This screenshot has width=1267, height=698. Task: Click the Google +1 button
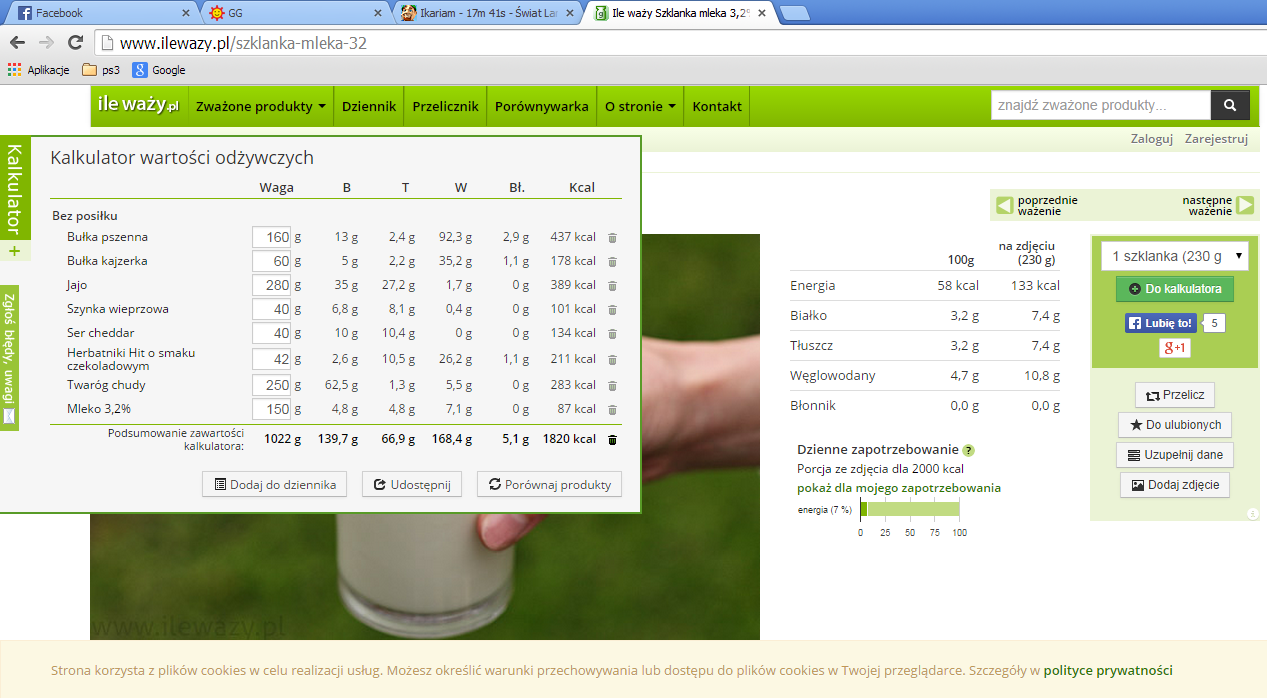coord(1174,348)
